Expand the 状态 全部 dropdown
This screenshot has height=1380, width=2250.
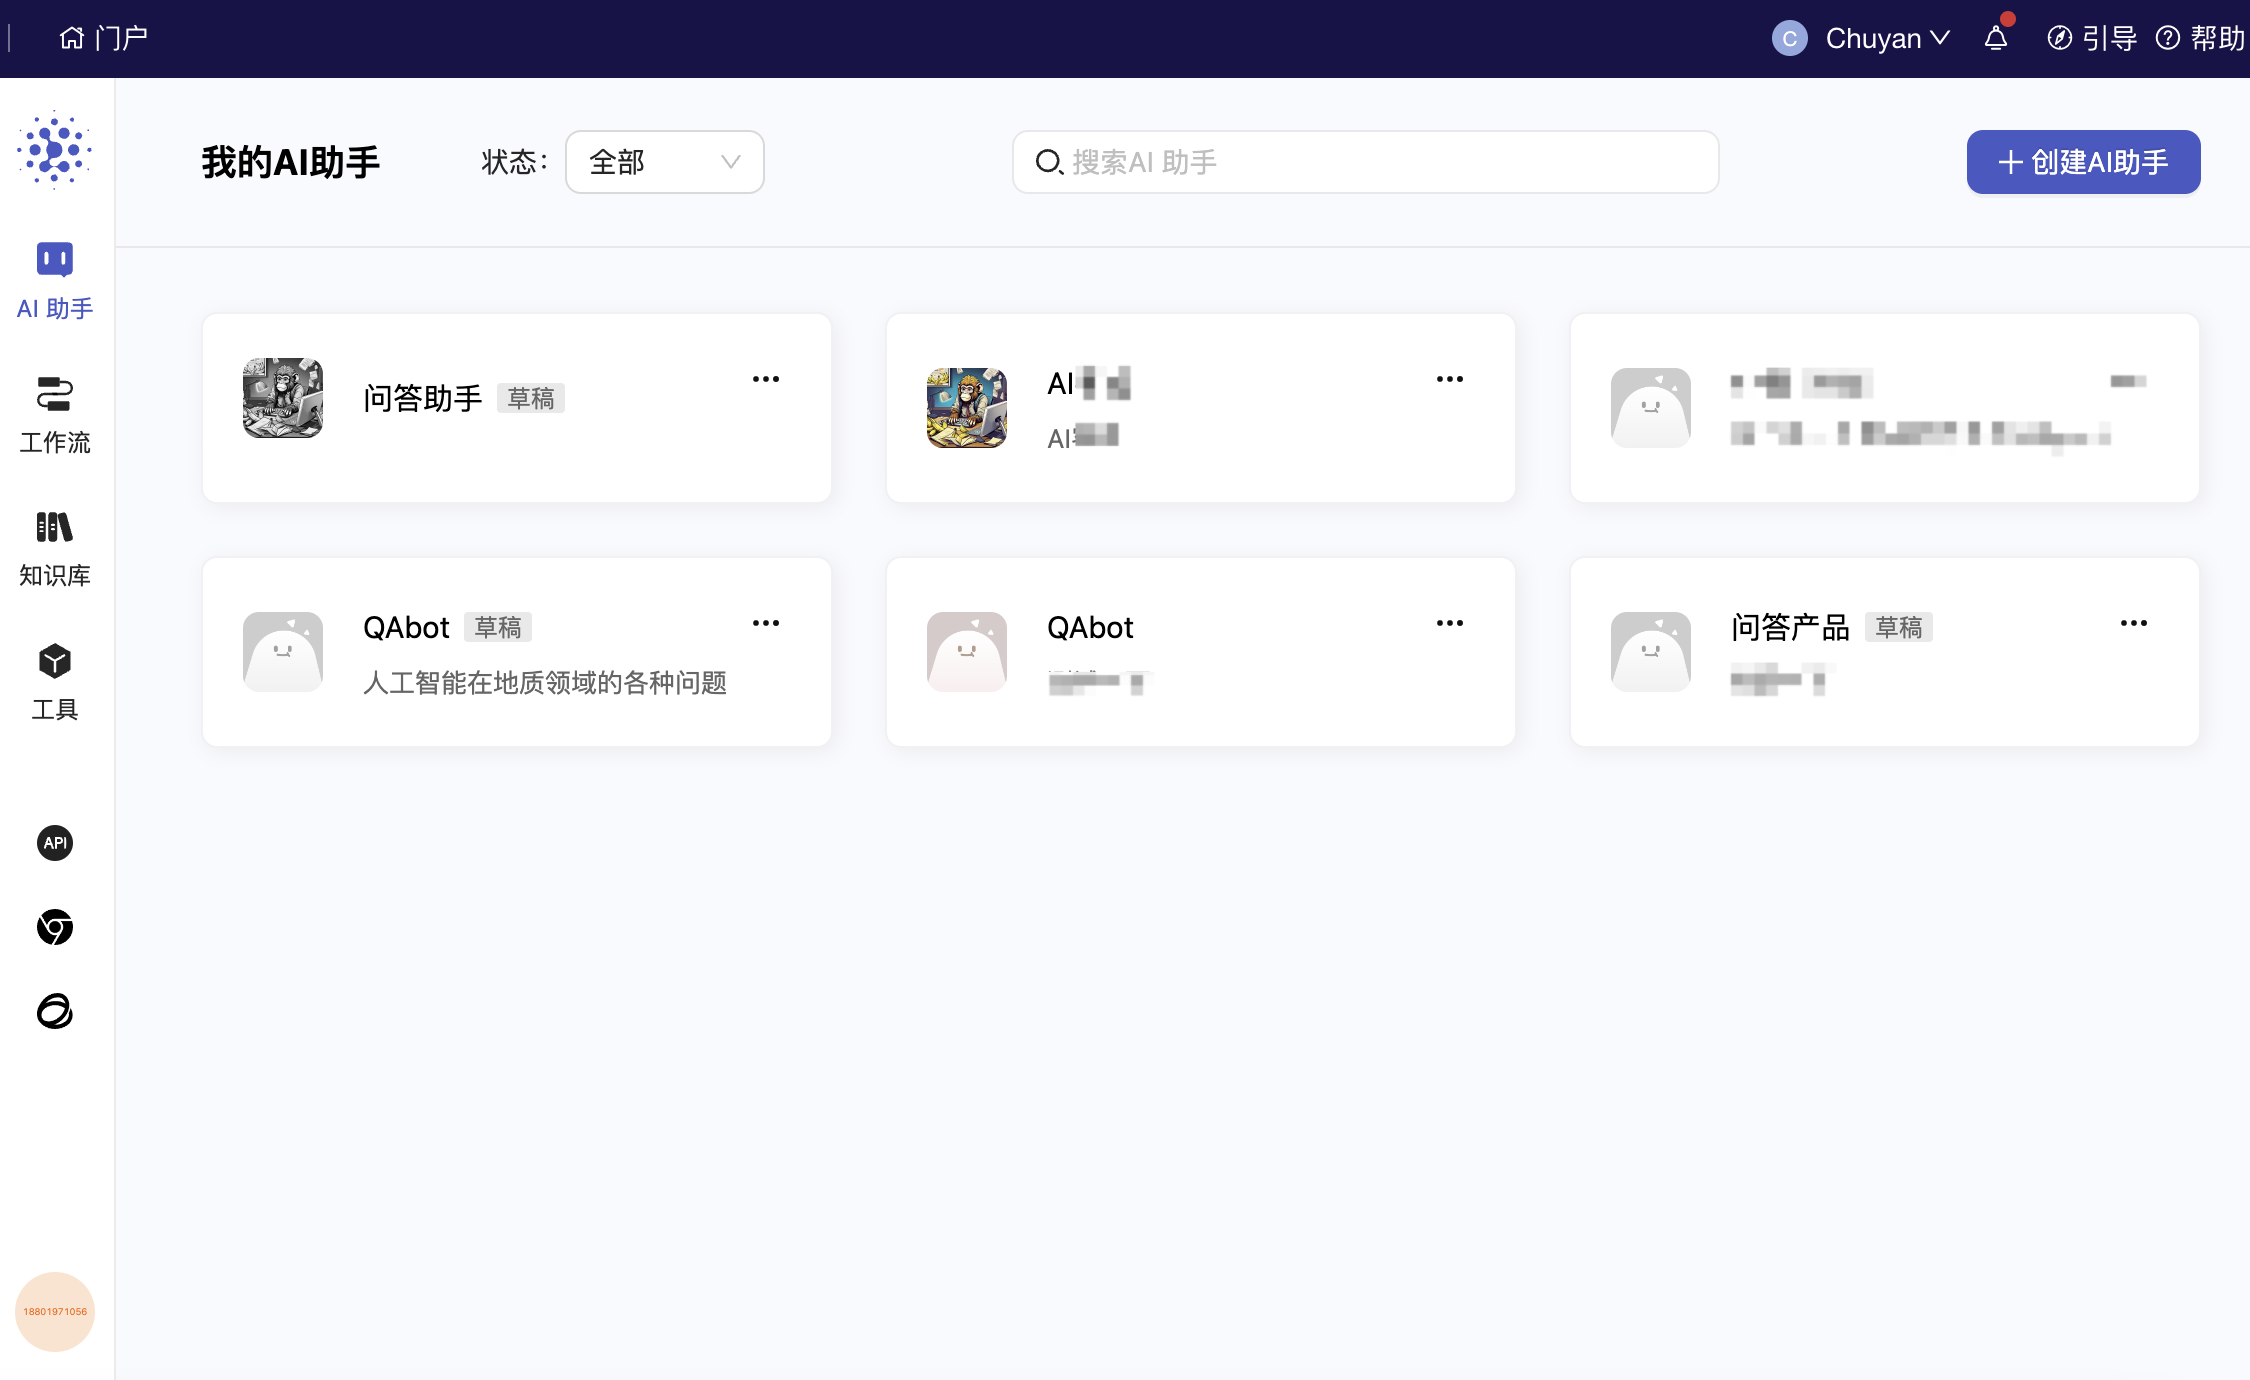click(664, 162)
